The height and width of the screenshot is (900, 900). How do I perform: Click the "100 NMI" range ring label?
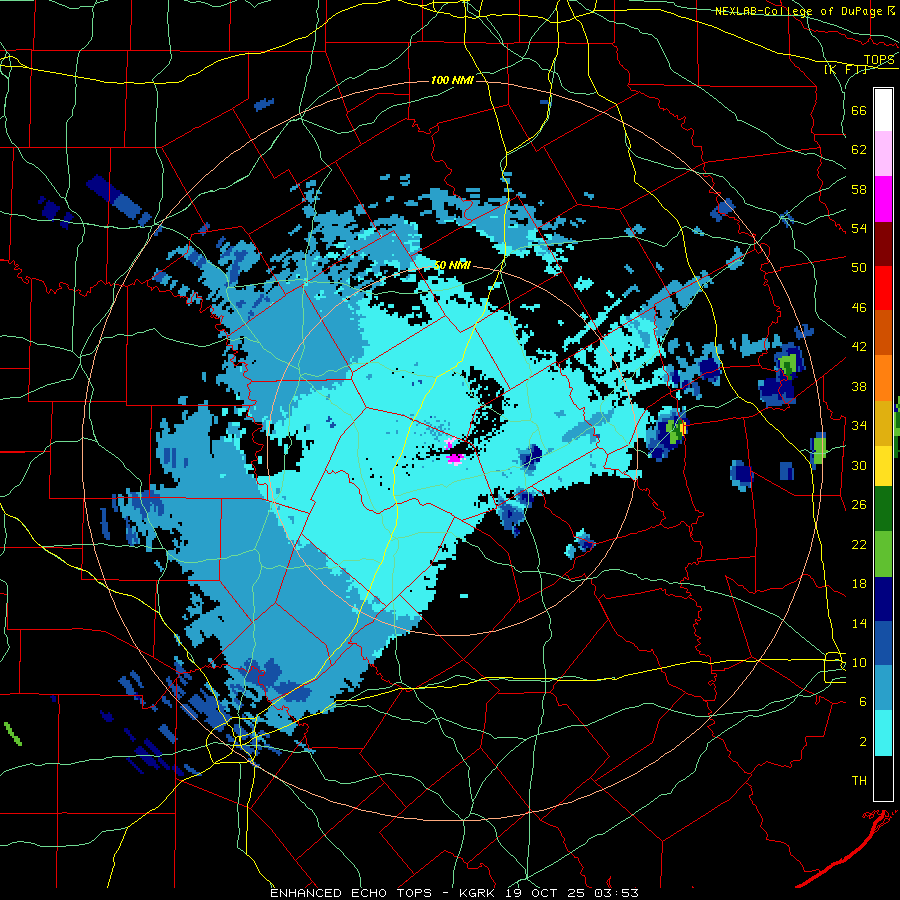452,80
